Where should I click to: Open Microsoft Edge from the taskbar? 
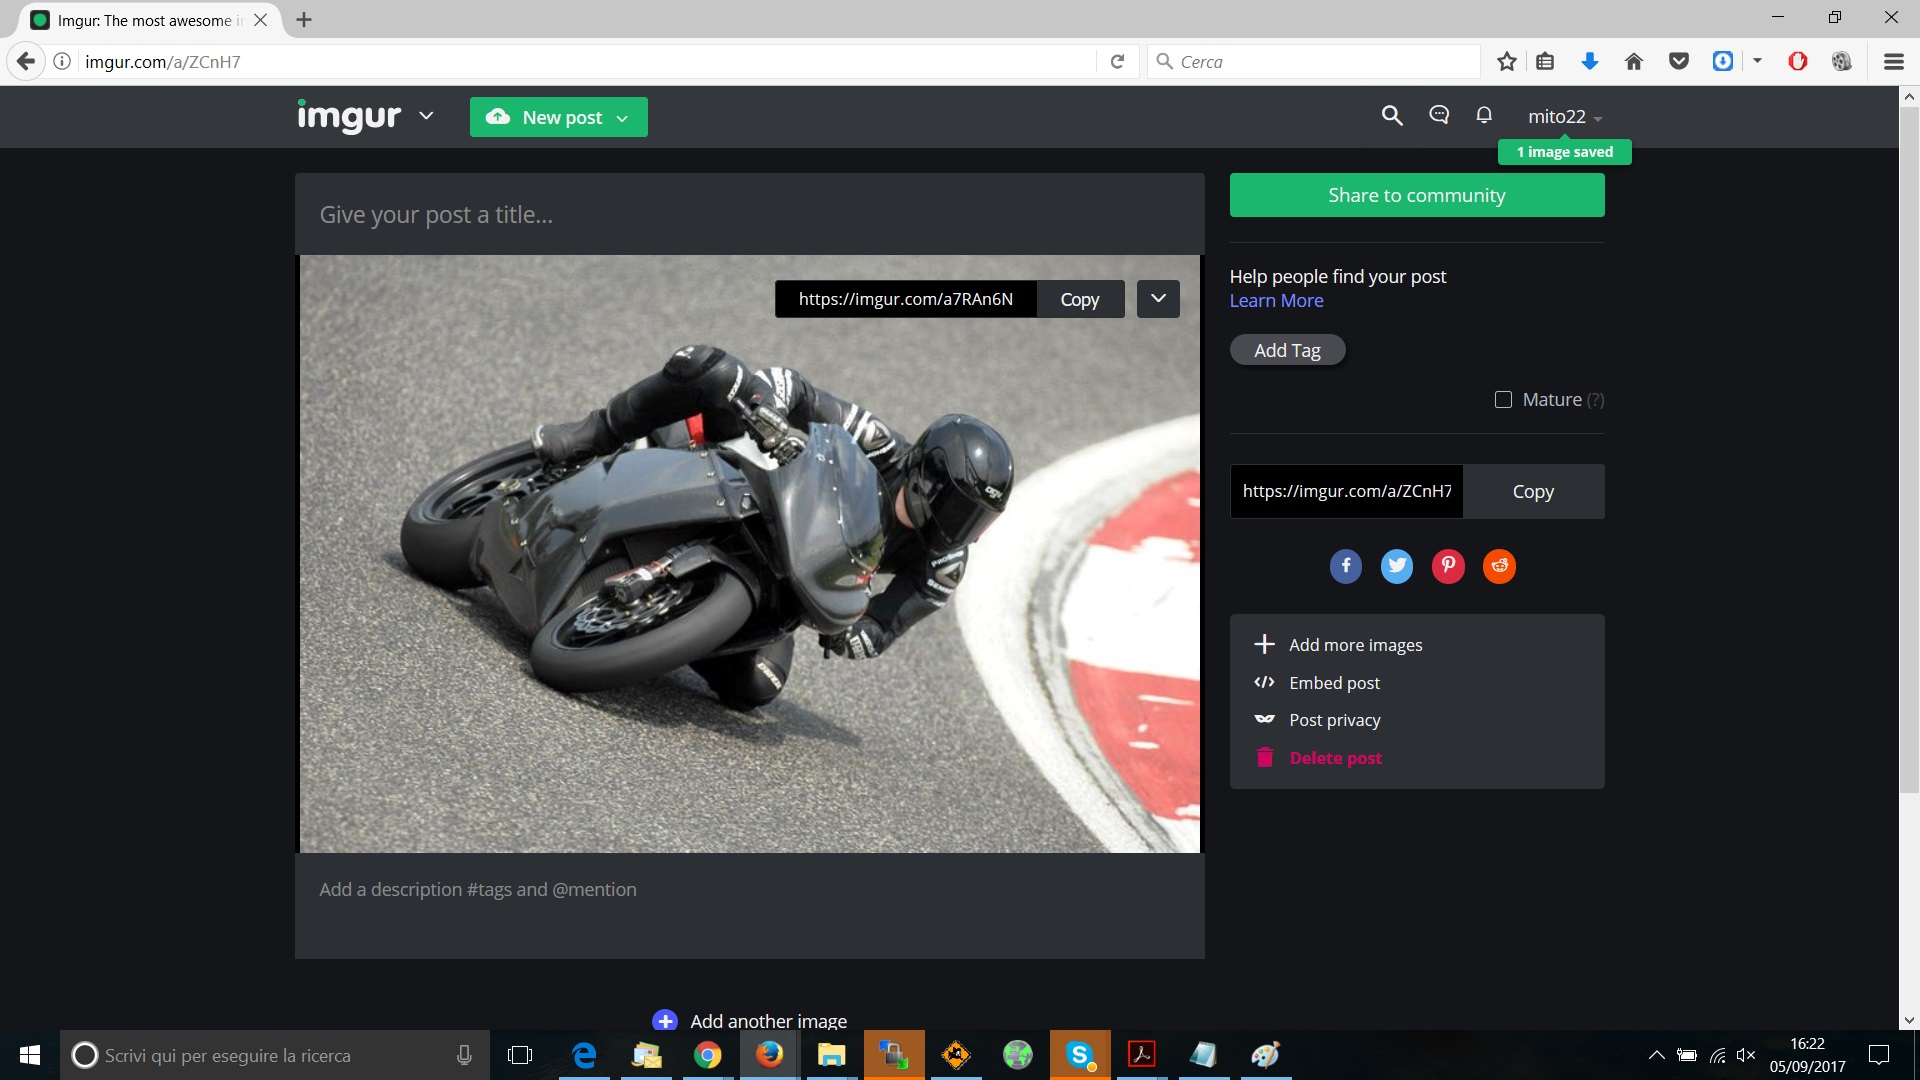[x=584, y=1055]
